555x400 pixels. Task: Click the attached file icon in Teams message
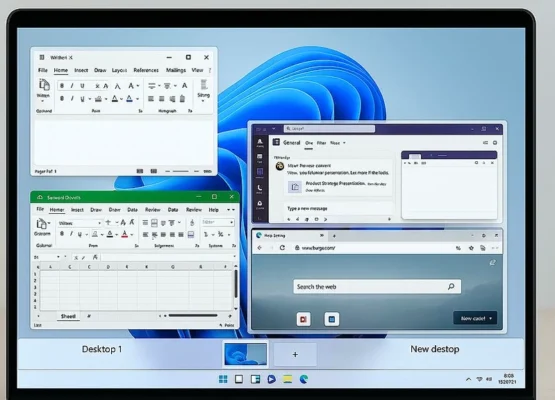pos(294,187)
